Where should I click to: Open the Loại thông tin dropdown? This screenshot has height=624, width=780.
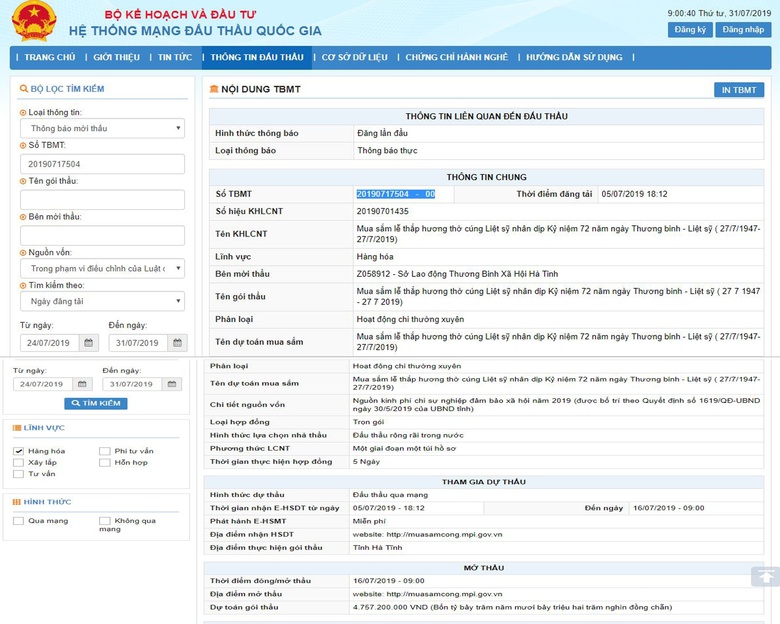(102, 129)
